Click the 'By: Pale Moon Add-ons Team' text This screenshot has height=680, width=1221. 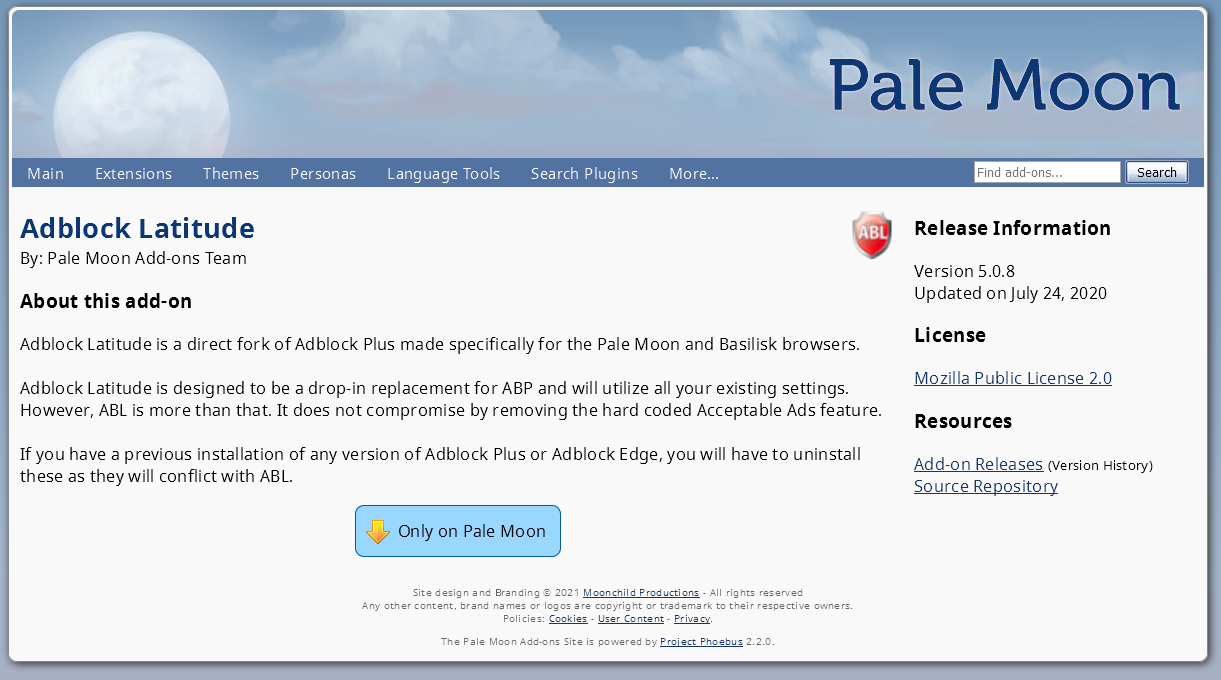point(133,258)
